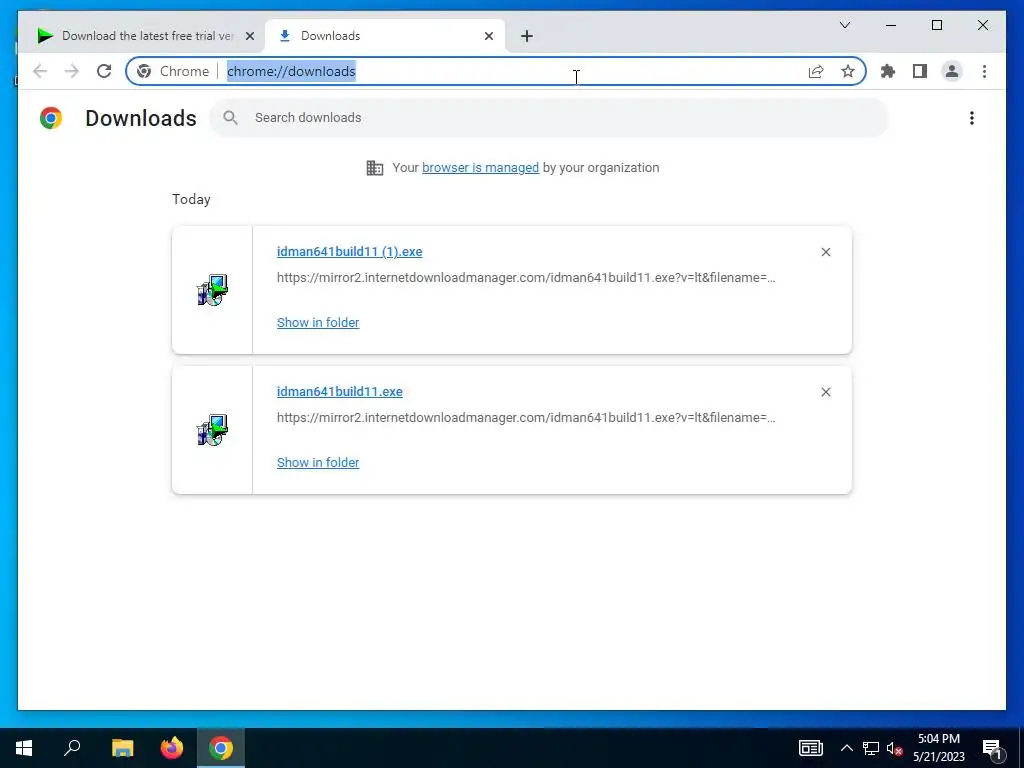The height and width of the screenshot is (768, 1024).
Task: Open the Windows Start menu
Action: coord(24,748)
